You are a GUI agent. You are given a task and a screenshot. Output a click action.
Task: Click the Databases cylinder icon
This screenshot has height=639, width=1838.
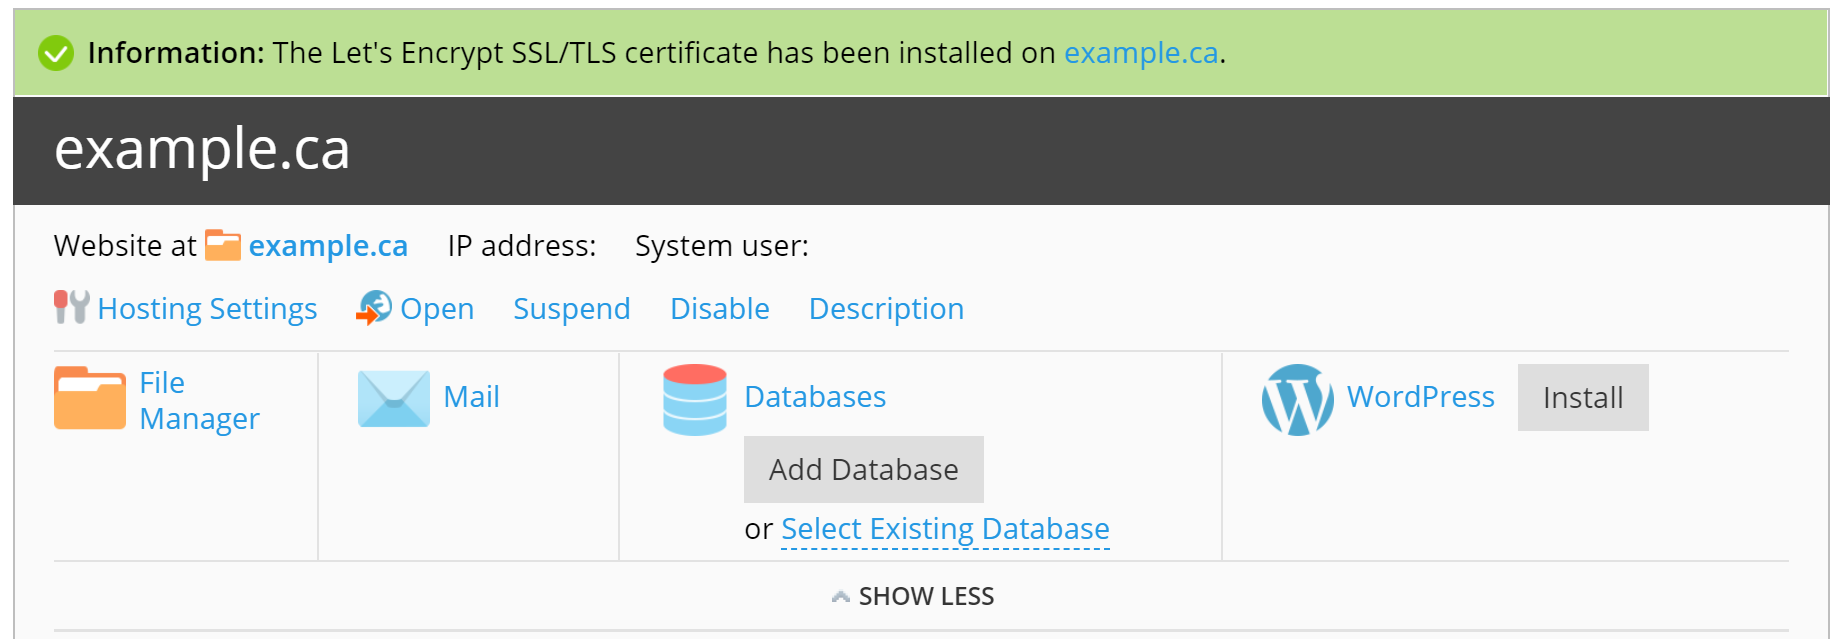[x=695, y=399]
